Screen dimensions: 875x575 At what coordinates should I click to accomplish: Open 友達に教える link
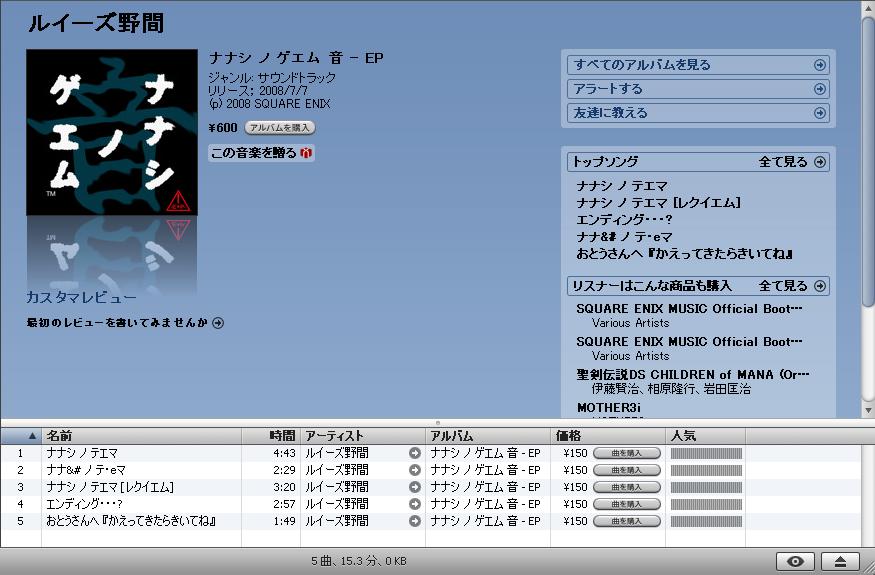click(x=698, y=113)
